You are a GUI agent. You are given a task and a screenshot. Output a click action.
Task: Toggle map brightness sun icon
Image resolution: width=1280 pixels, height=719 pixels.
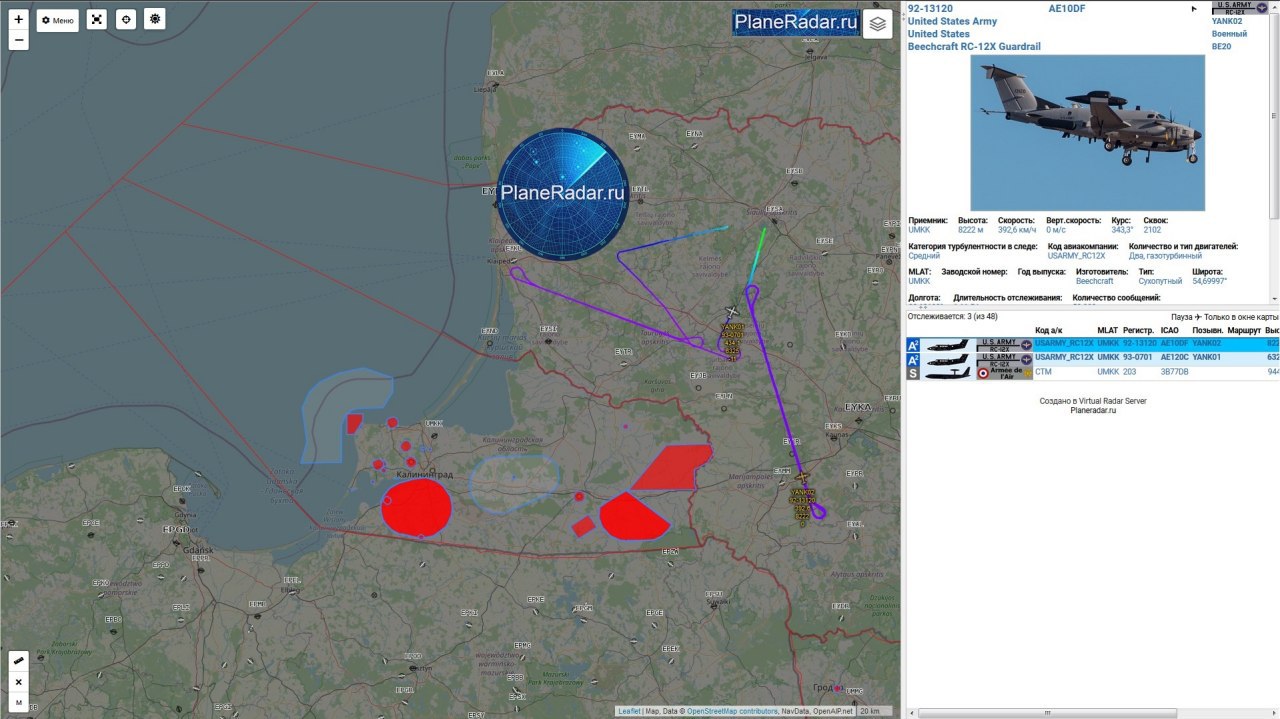(154, 20)
